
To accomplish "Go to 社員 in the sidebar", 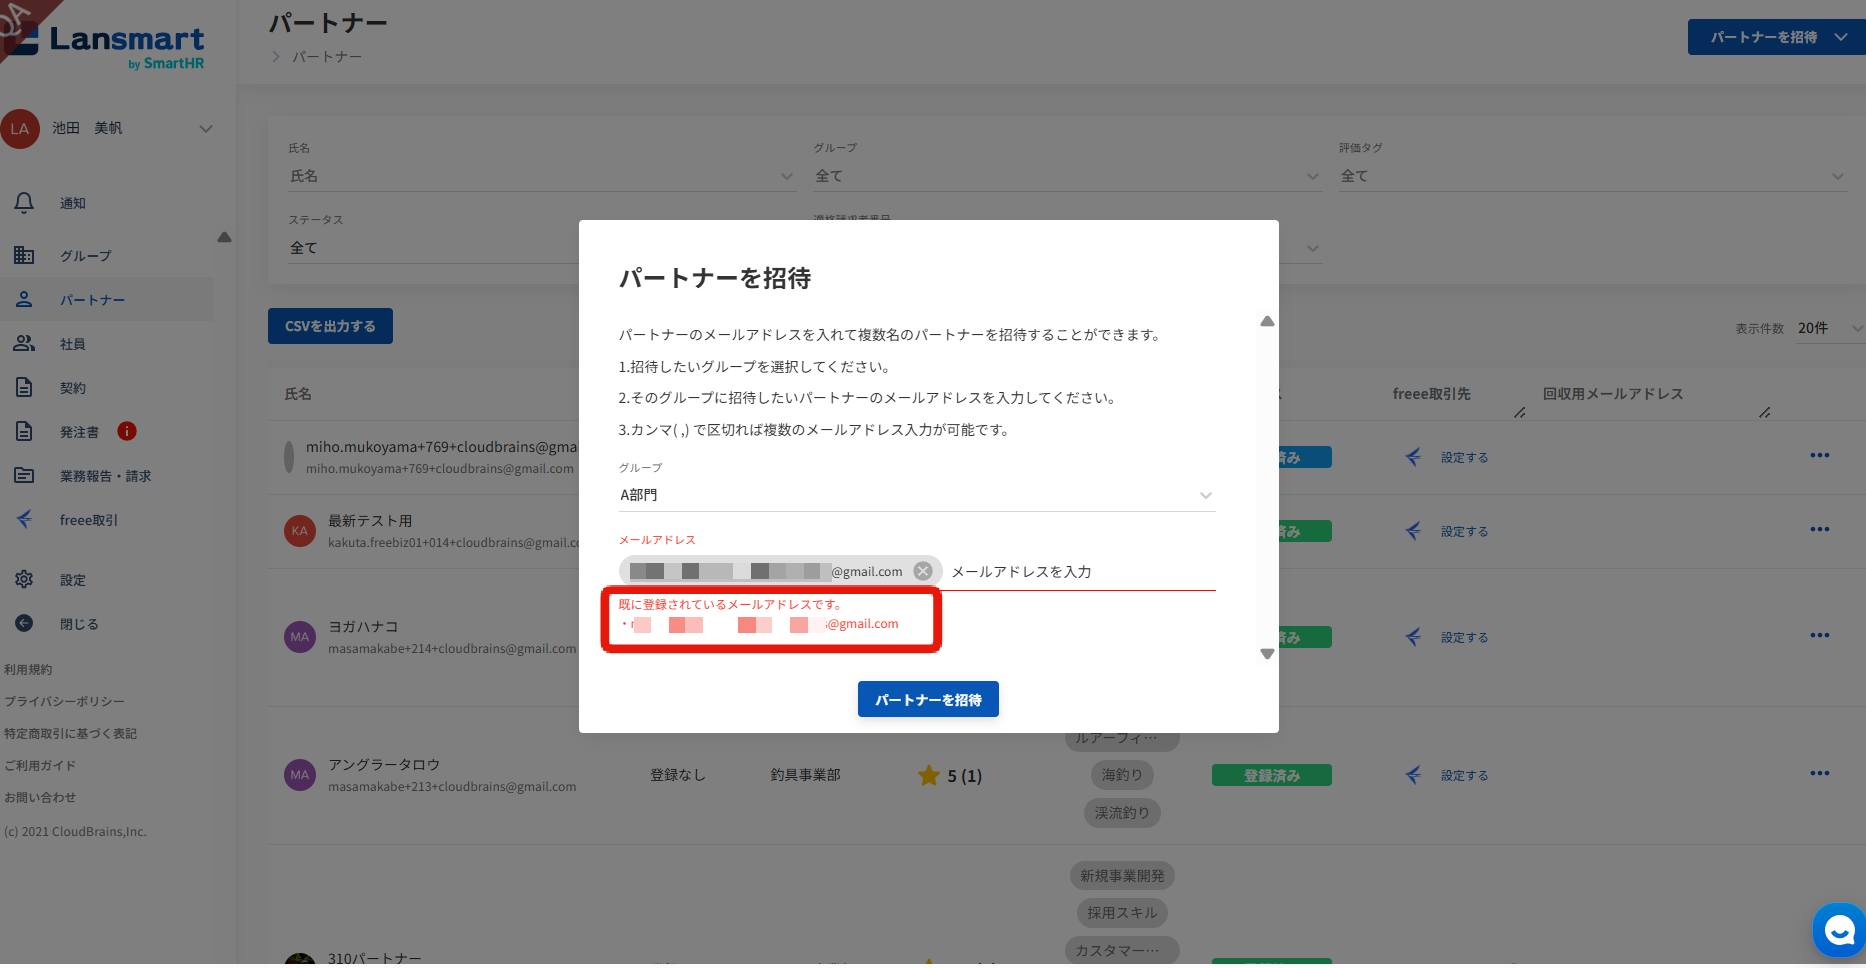I will click(x=73, y=344).
